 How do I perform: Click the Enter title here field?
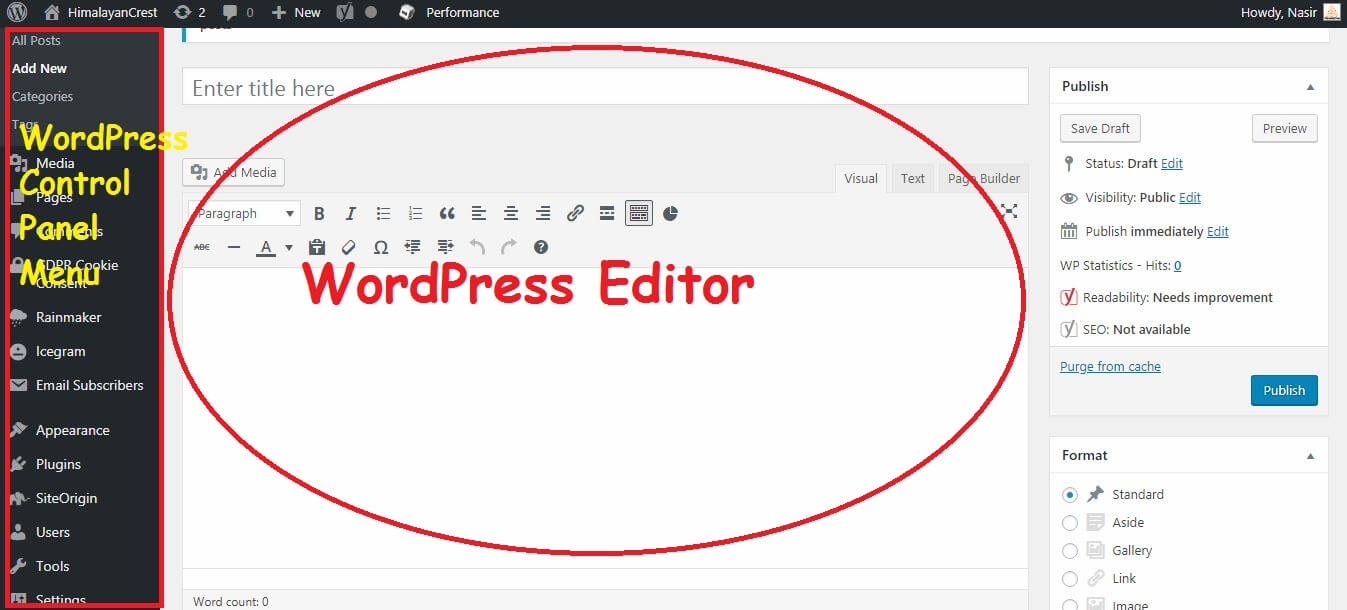[604, 88]
